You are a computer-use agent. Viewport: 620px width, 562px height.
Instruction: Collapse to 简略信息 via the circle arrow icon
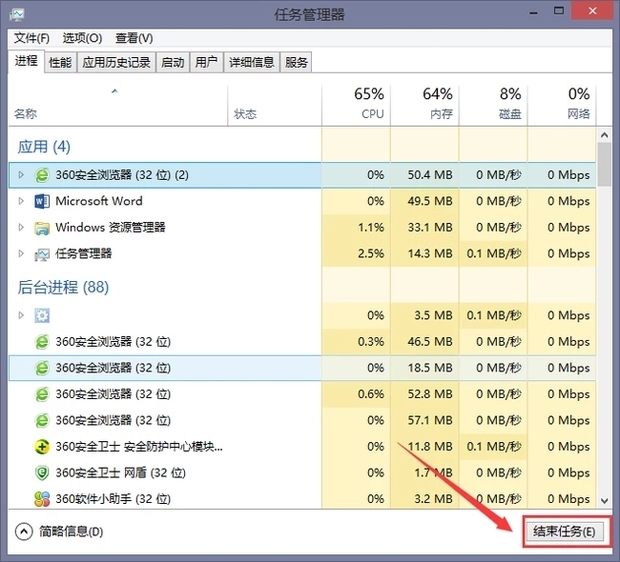point(24,532)
